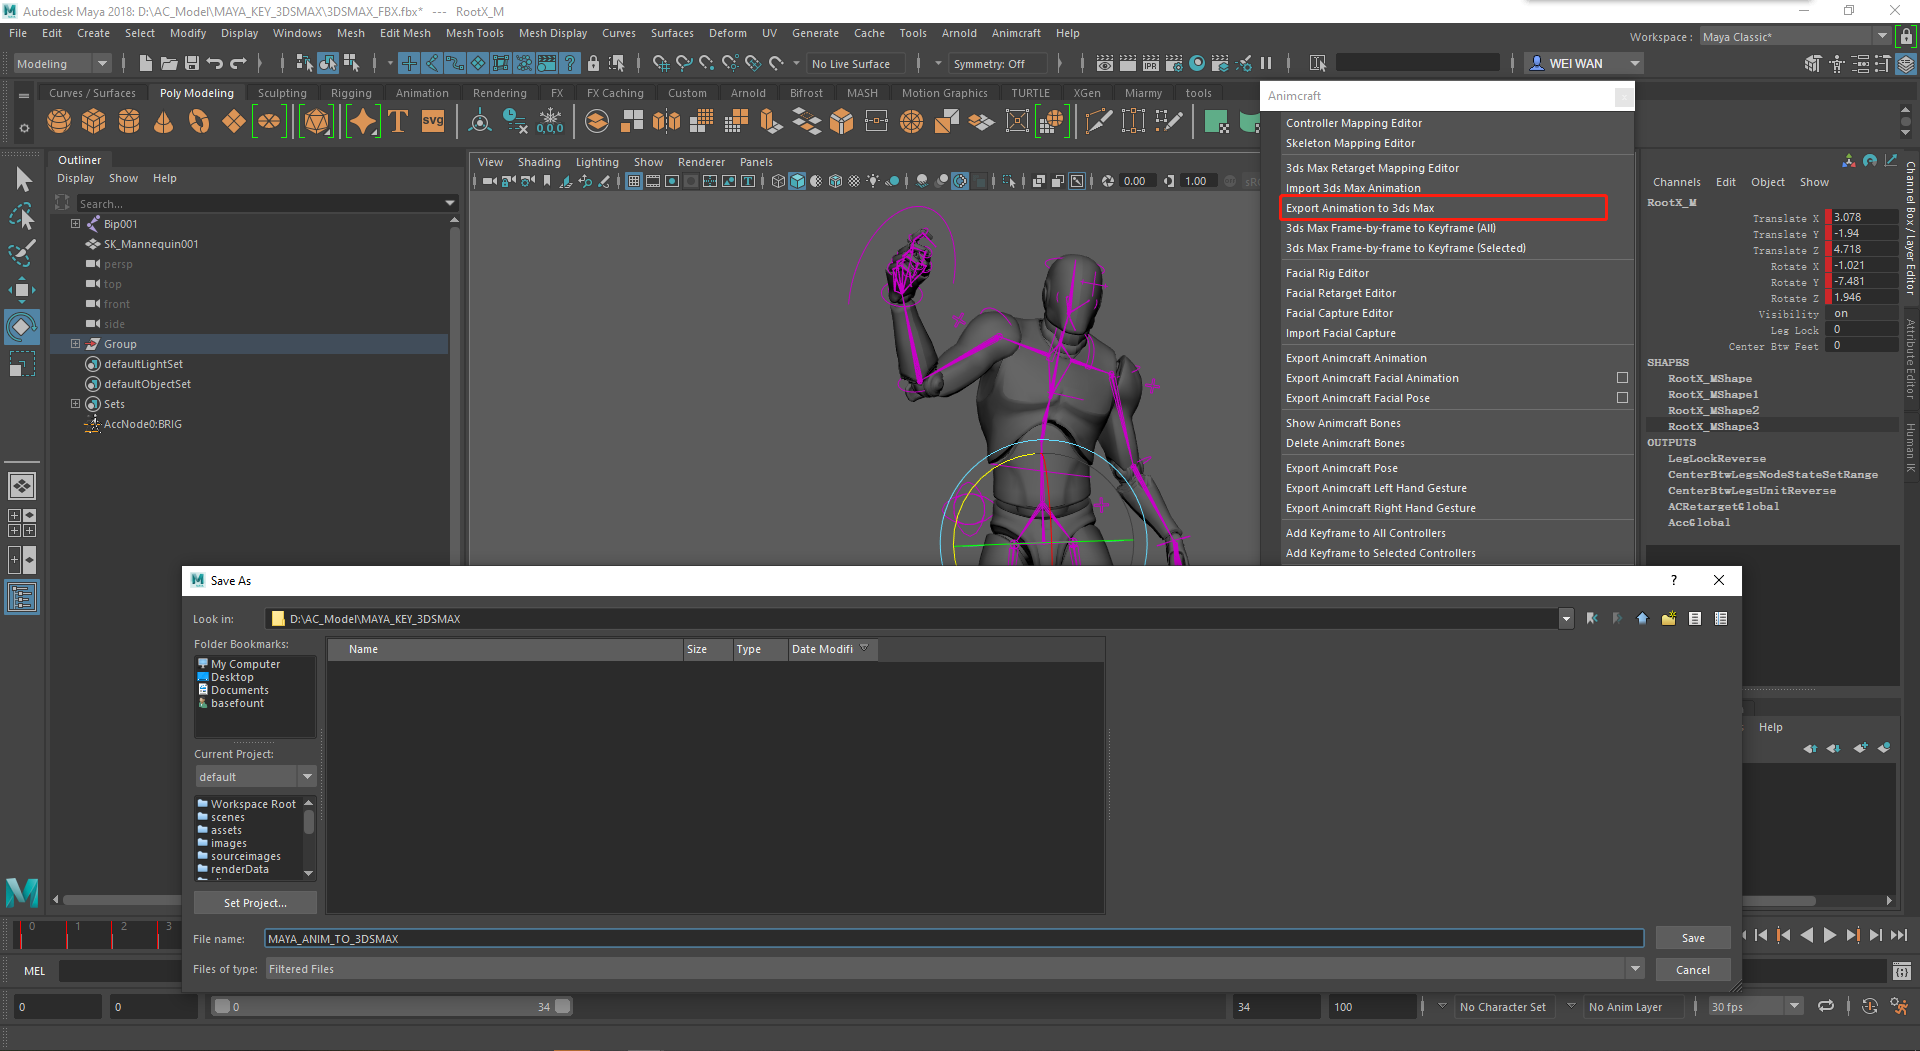
Task: Open the Current Project default dropdown
Action: pos(255,777)
